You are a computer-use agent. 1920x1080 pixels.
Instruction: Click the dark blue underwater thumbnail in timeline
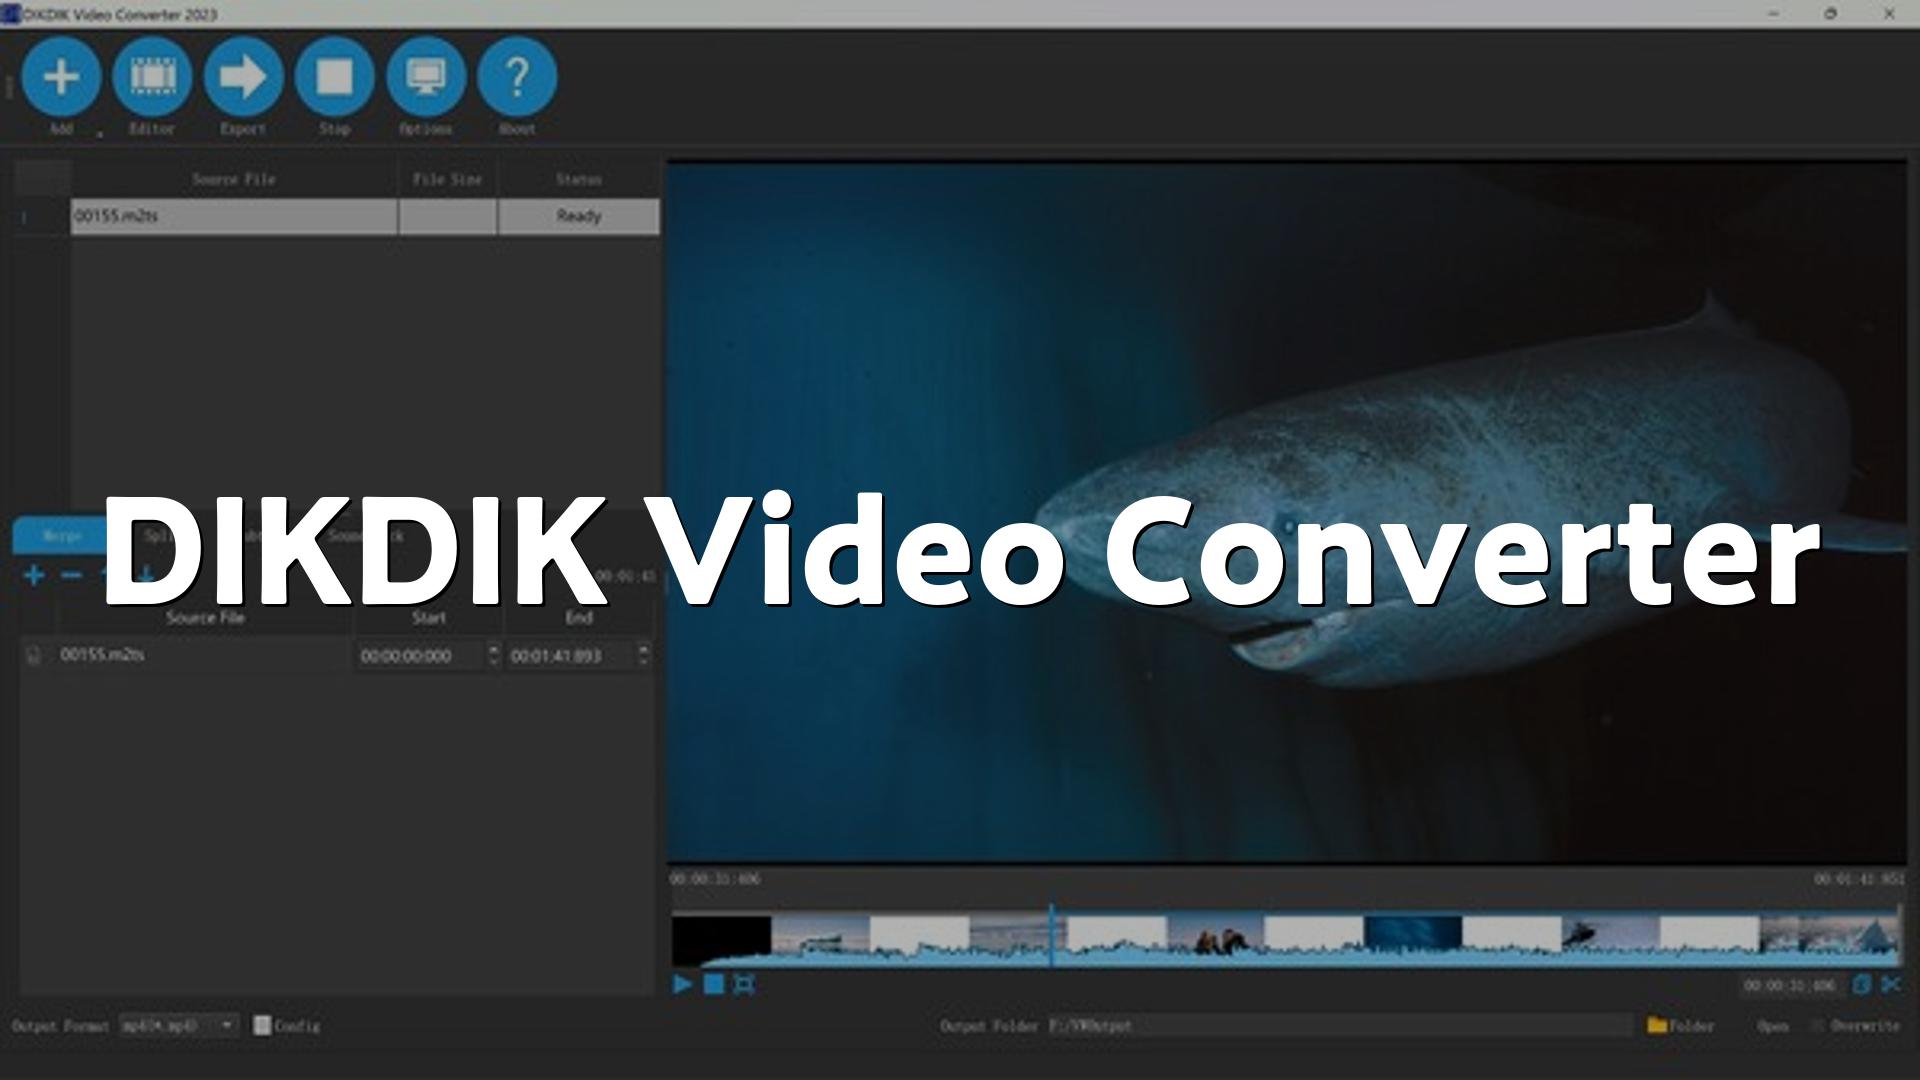[1413, 938]
